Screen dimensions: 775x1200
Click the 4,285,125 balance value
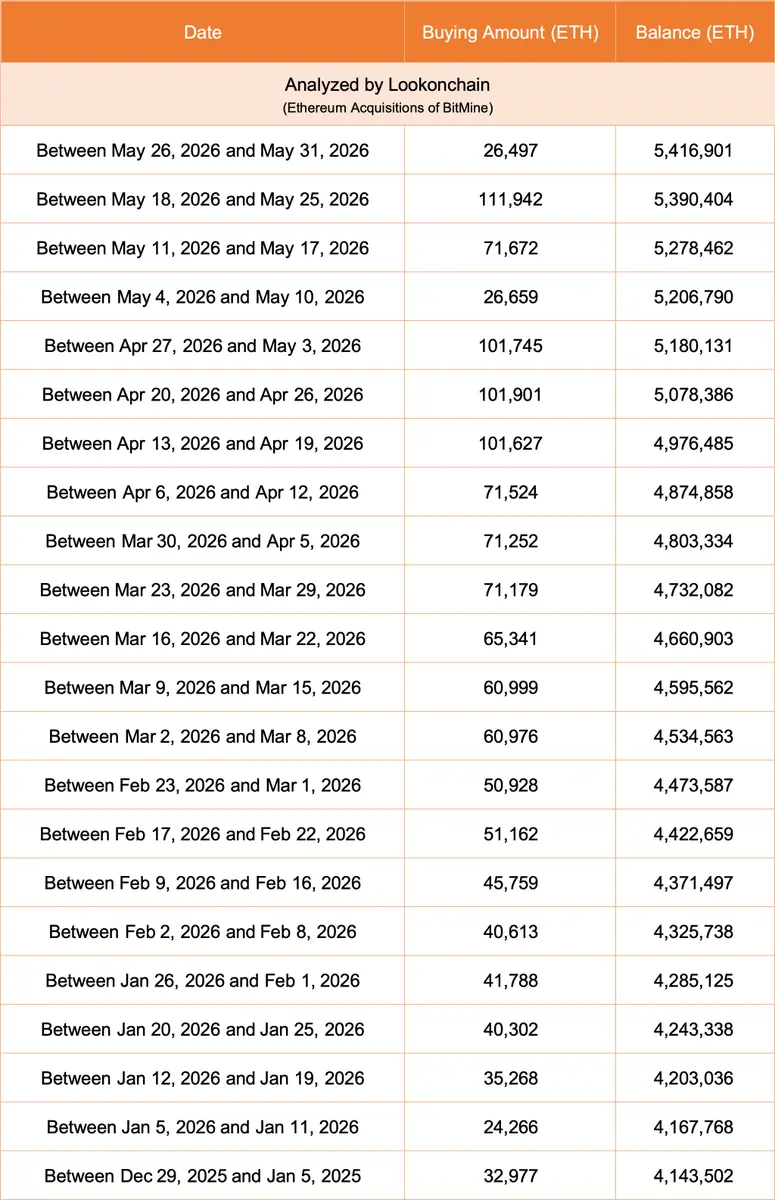[x=694, y=981]
